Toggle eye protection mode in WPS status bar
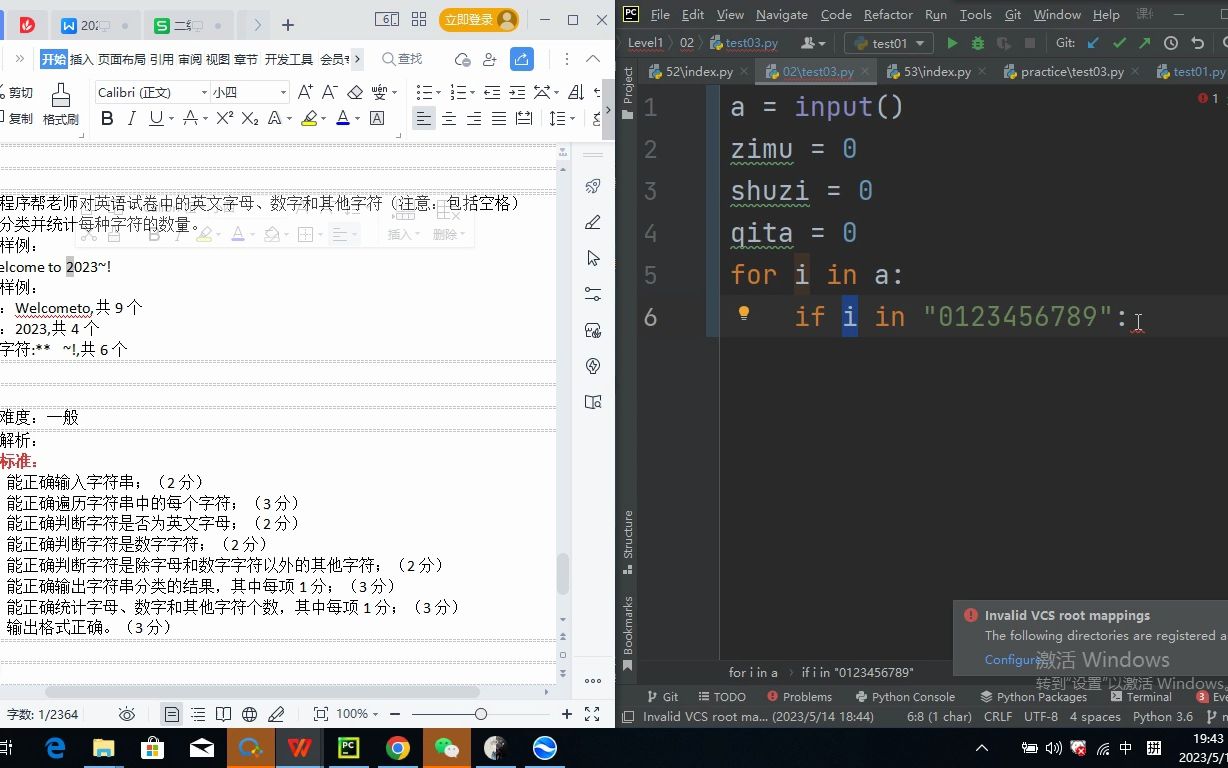The width and height of the screenshot is (1228, 768). [127, 714]
